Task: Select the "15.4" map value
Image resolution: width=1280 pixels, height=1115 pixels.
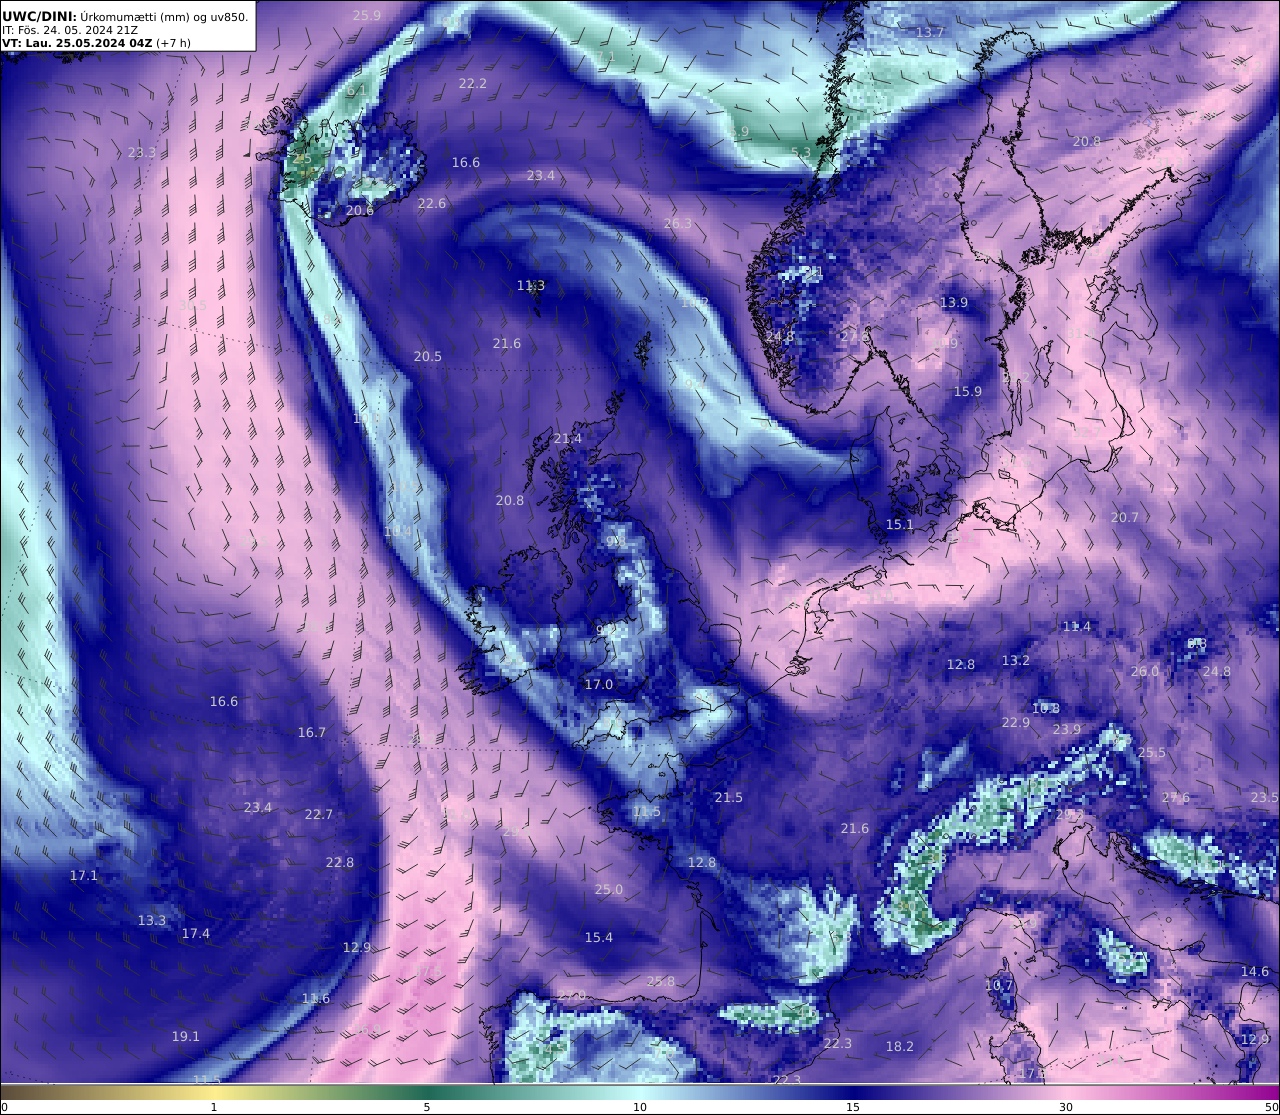Action: click(x=599, y=937)
